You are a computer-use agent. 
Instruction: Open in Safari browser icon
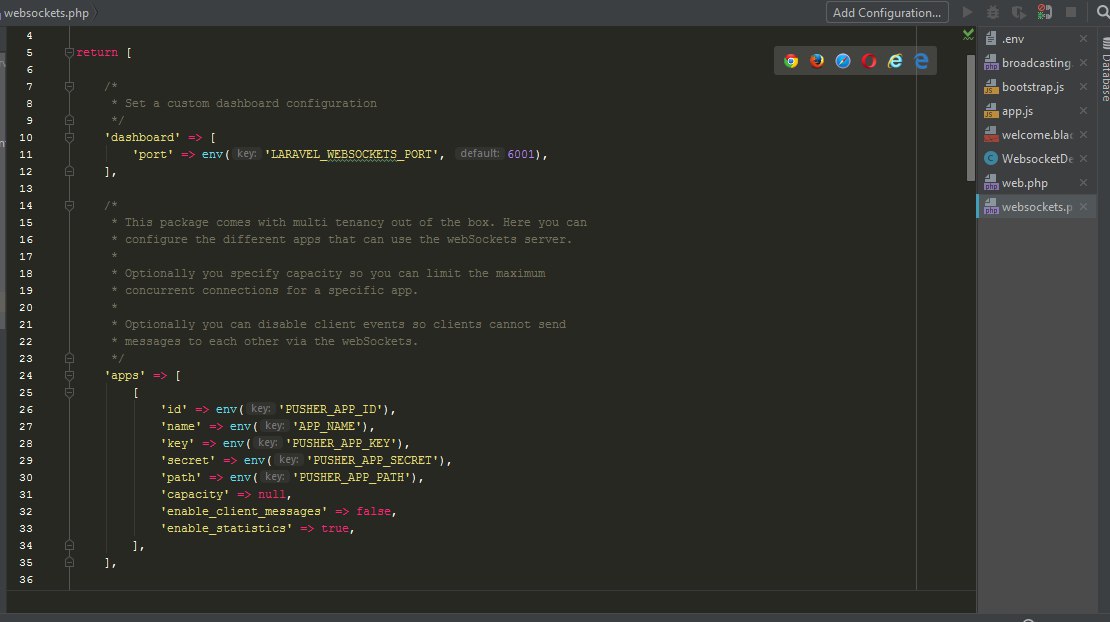(x=842, y=61)
